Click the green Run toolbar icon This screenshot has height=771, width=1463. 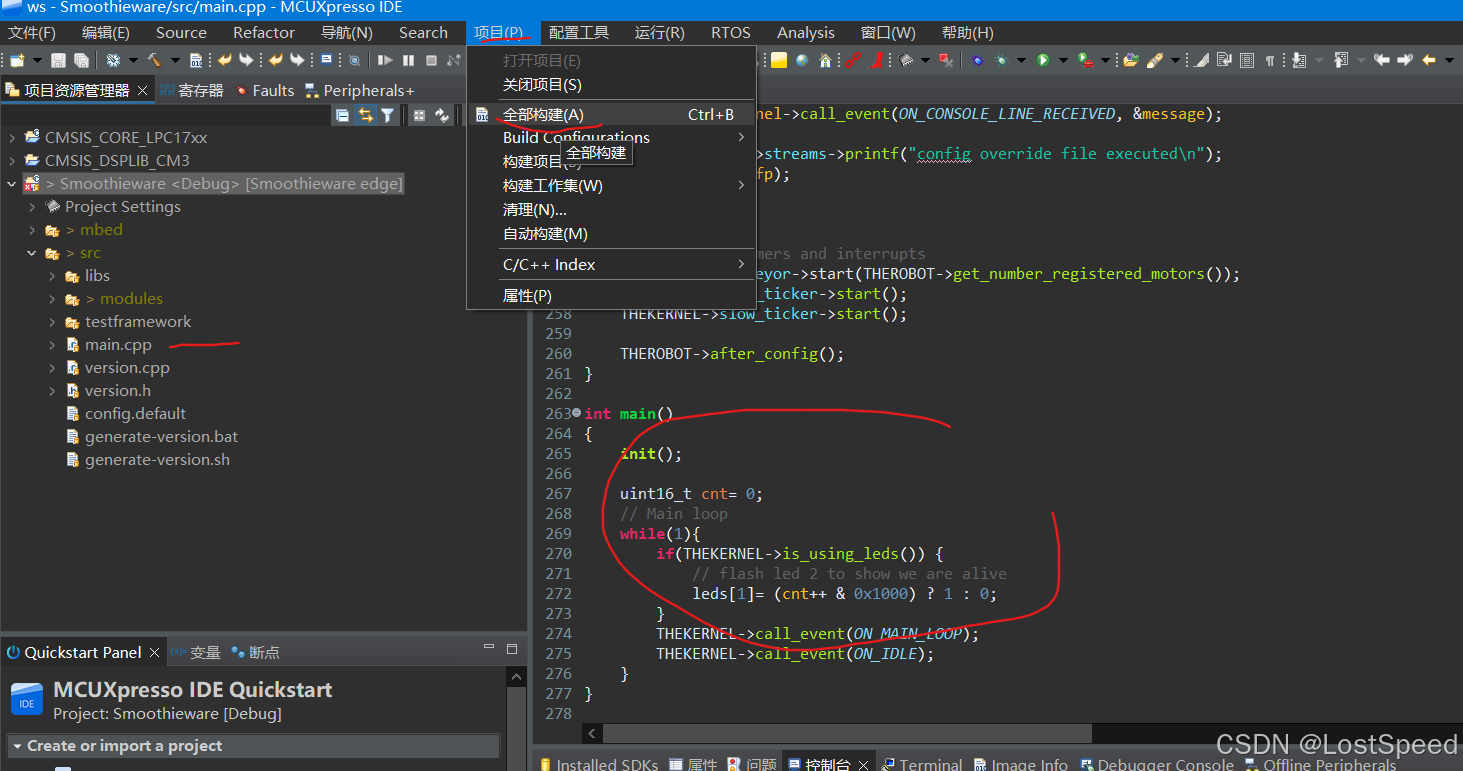pyautogui.click(x=1043, y=61)
